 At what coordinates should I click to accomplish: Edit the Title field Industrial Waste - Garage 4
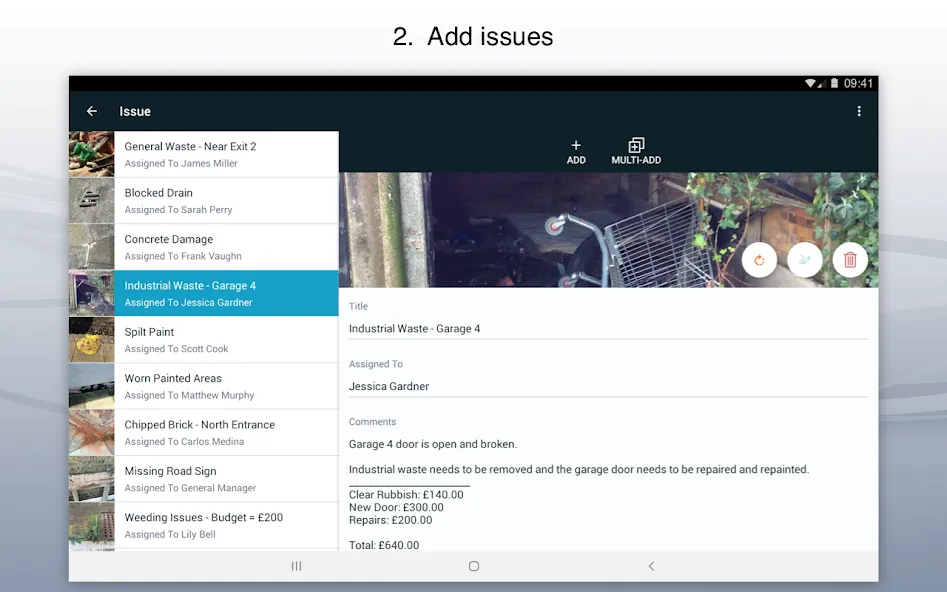click(x=608, y=329)
